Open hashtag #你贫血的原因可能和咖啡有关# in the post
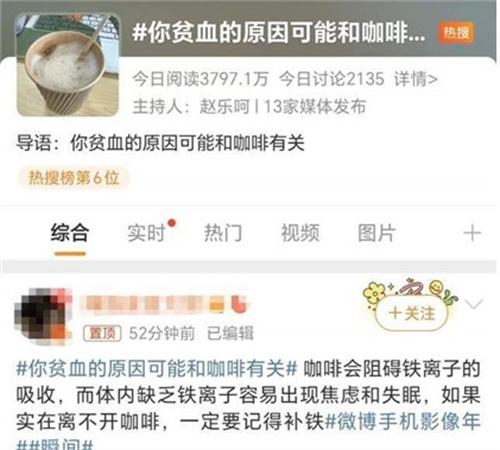 pyautogui.click(x=157, y=369)
